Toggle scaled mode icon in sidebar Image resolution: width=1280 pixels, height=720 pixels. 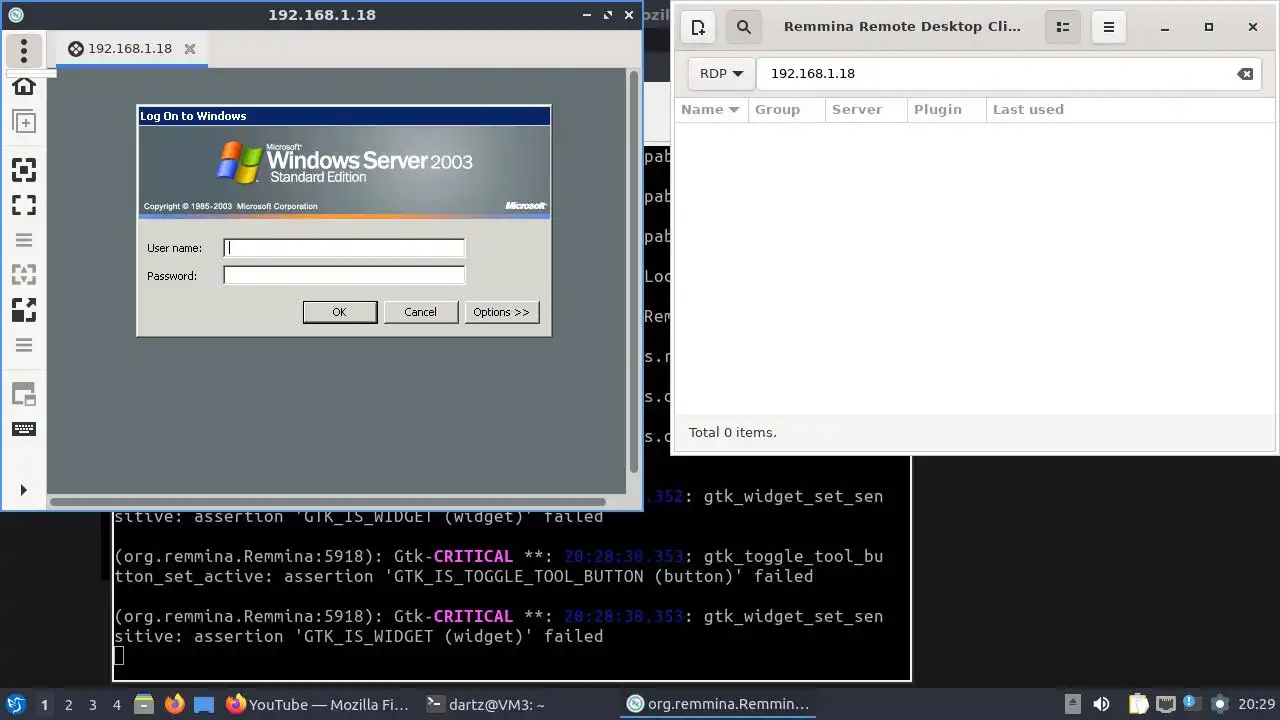pyautogui.click(x=24, y=310)
